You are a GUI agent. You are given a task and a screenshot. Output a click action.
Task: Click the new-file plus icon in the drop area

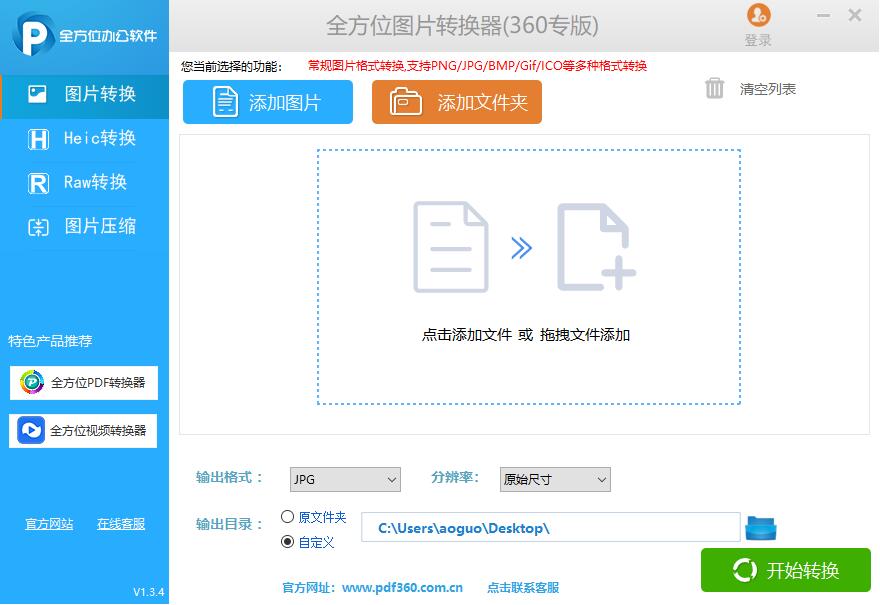[x=596, y=247]
